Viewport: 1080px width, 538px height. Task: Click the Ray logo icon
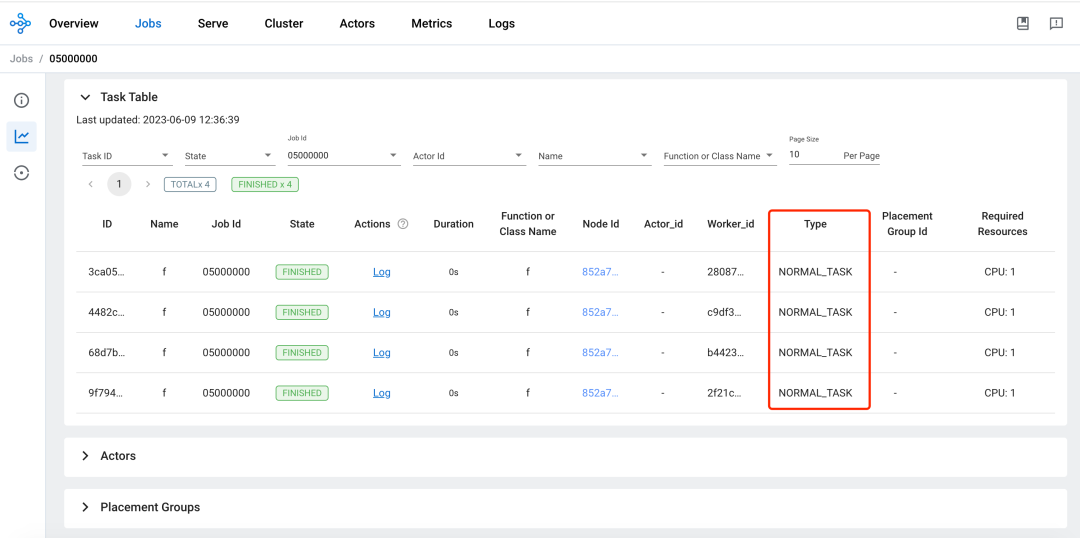pos(21,23)
